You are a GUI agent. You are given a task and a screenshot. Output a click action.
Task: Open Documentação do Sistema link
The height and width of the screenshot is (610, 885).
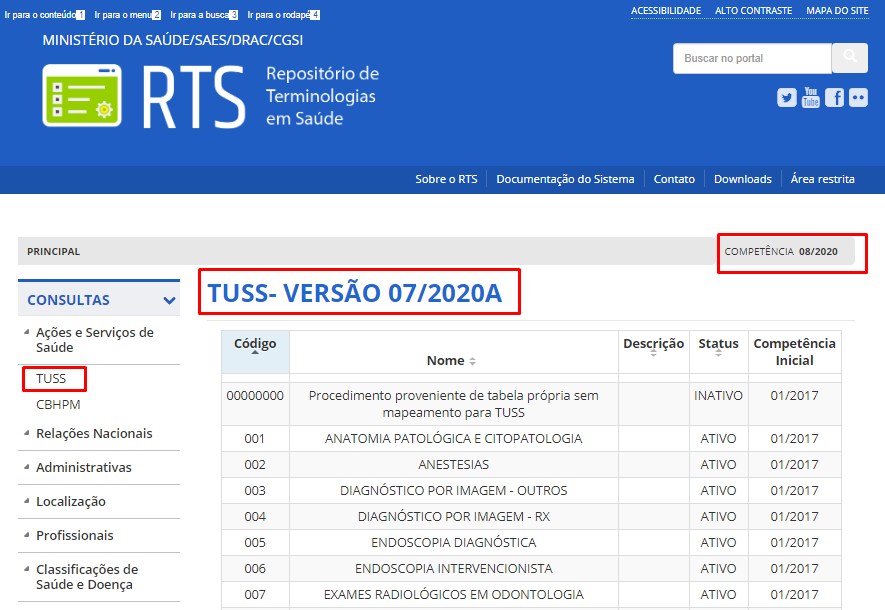[x=563, y=180]
